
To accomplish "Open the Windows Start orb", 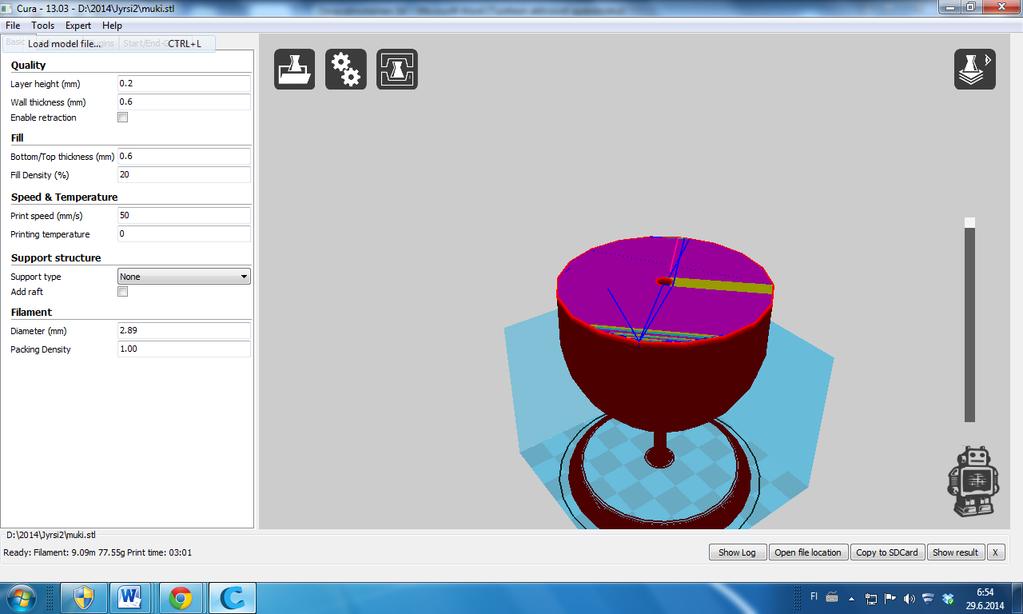I will tap(20, 598).
